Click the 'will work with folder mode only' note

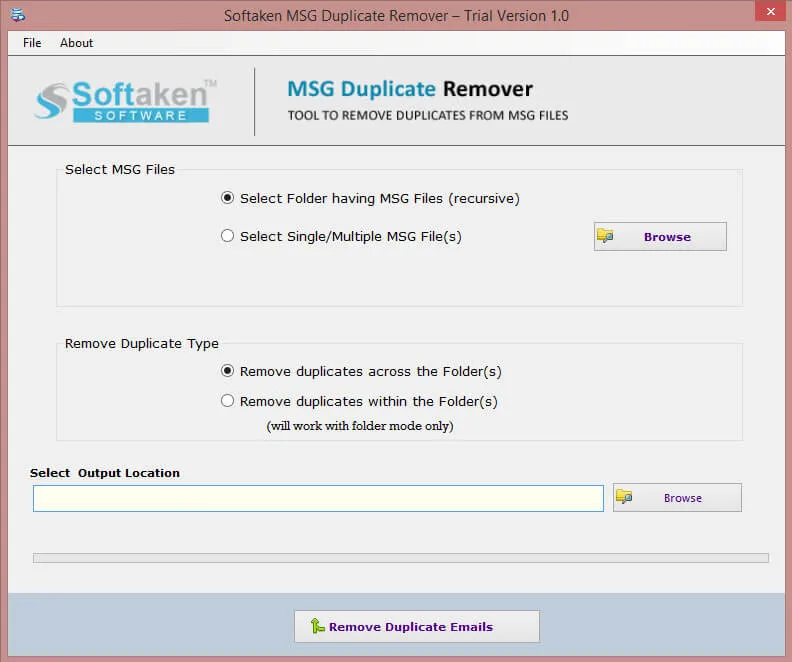pos(359,426)
